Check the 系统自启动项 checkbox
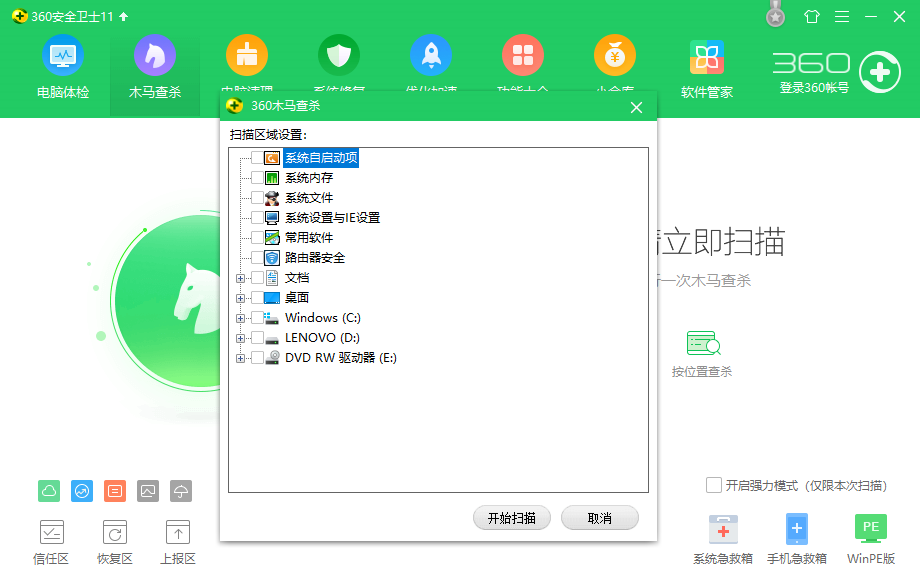This screenshot has height=580, width=920. tap(257, 158)
